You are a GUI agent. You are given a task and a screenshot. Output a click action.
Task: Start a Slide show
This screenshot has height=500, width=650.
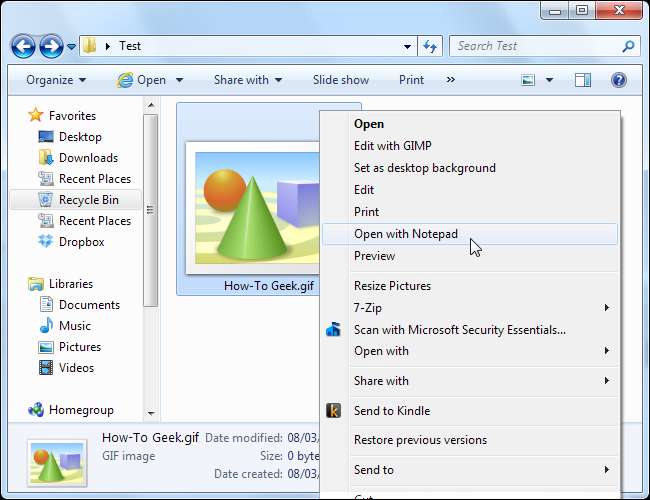coord(341,80)
